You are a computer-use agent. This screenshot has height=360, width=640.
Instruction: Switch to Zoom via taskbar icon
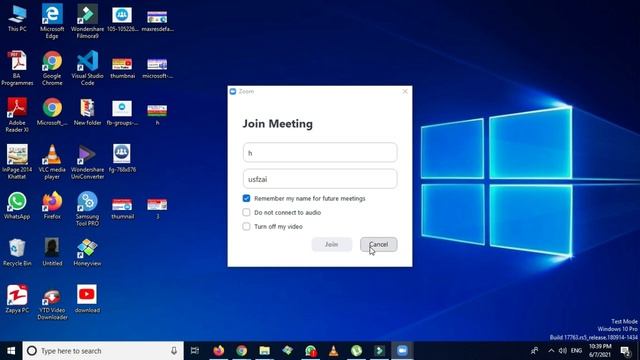coord(402,351)
